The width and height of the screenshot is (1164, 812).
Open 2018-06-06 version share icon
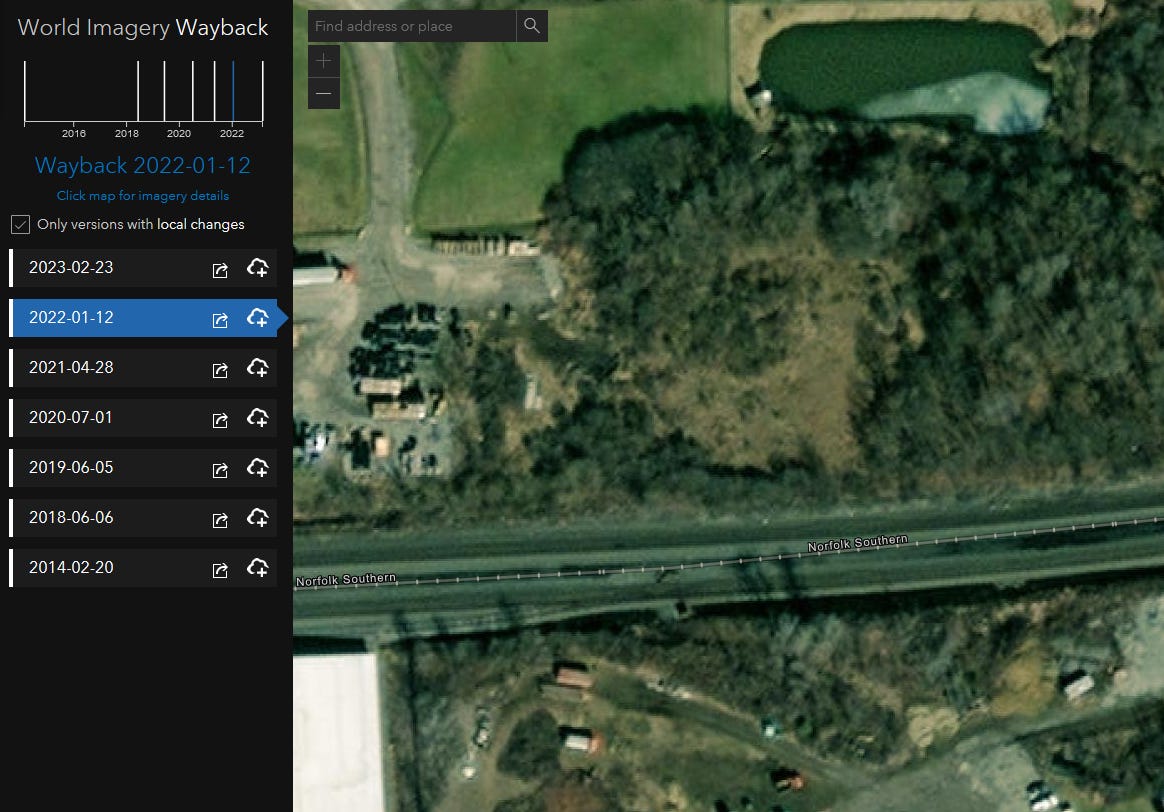pos(220,520)
